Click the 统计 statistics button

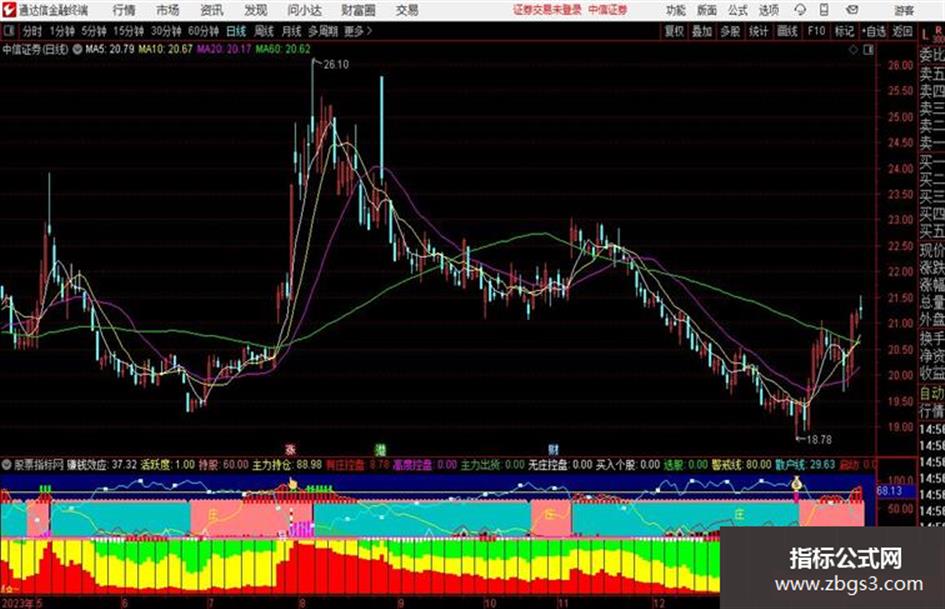(759, 31)
